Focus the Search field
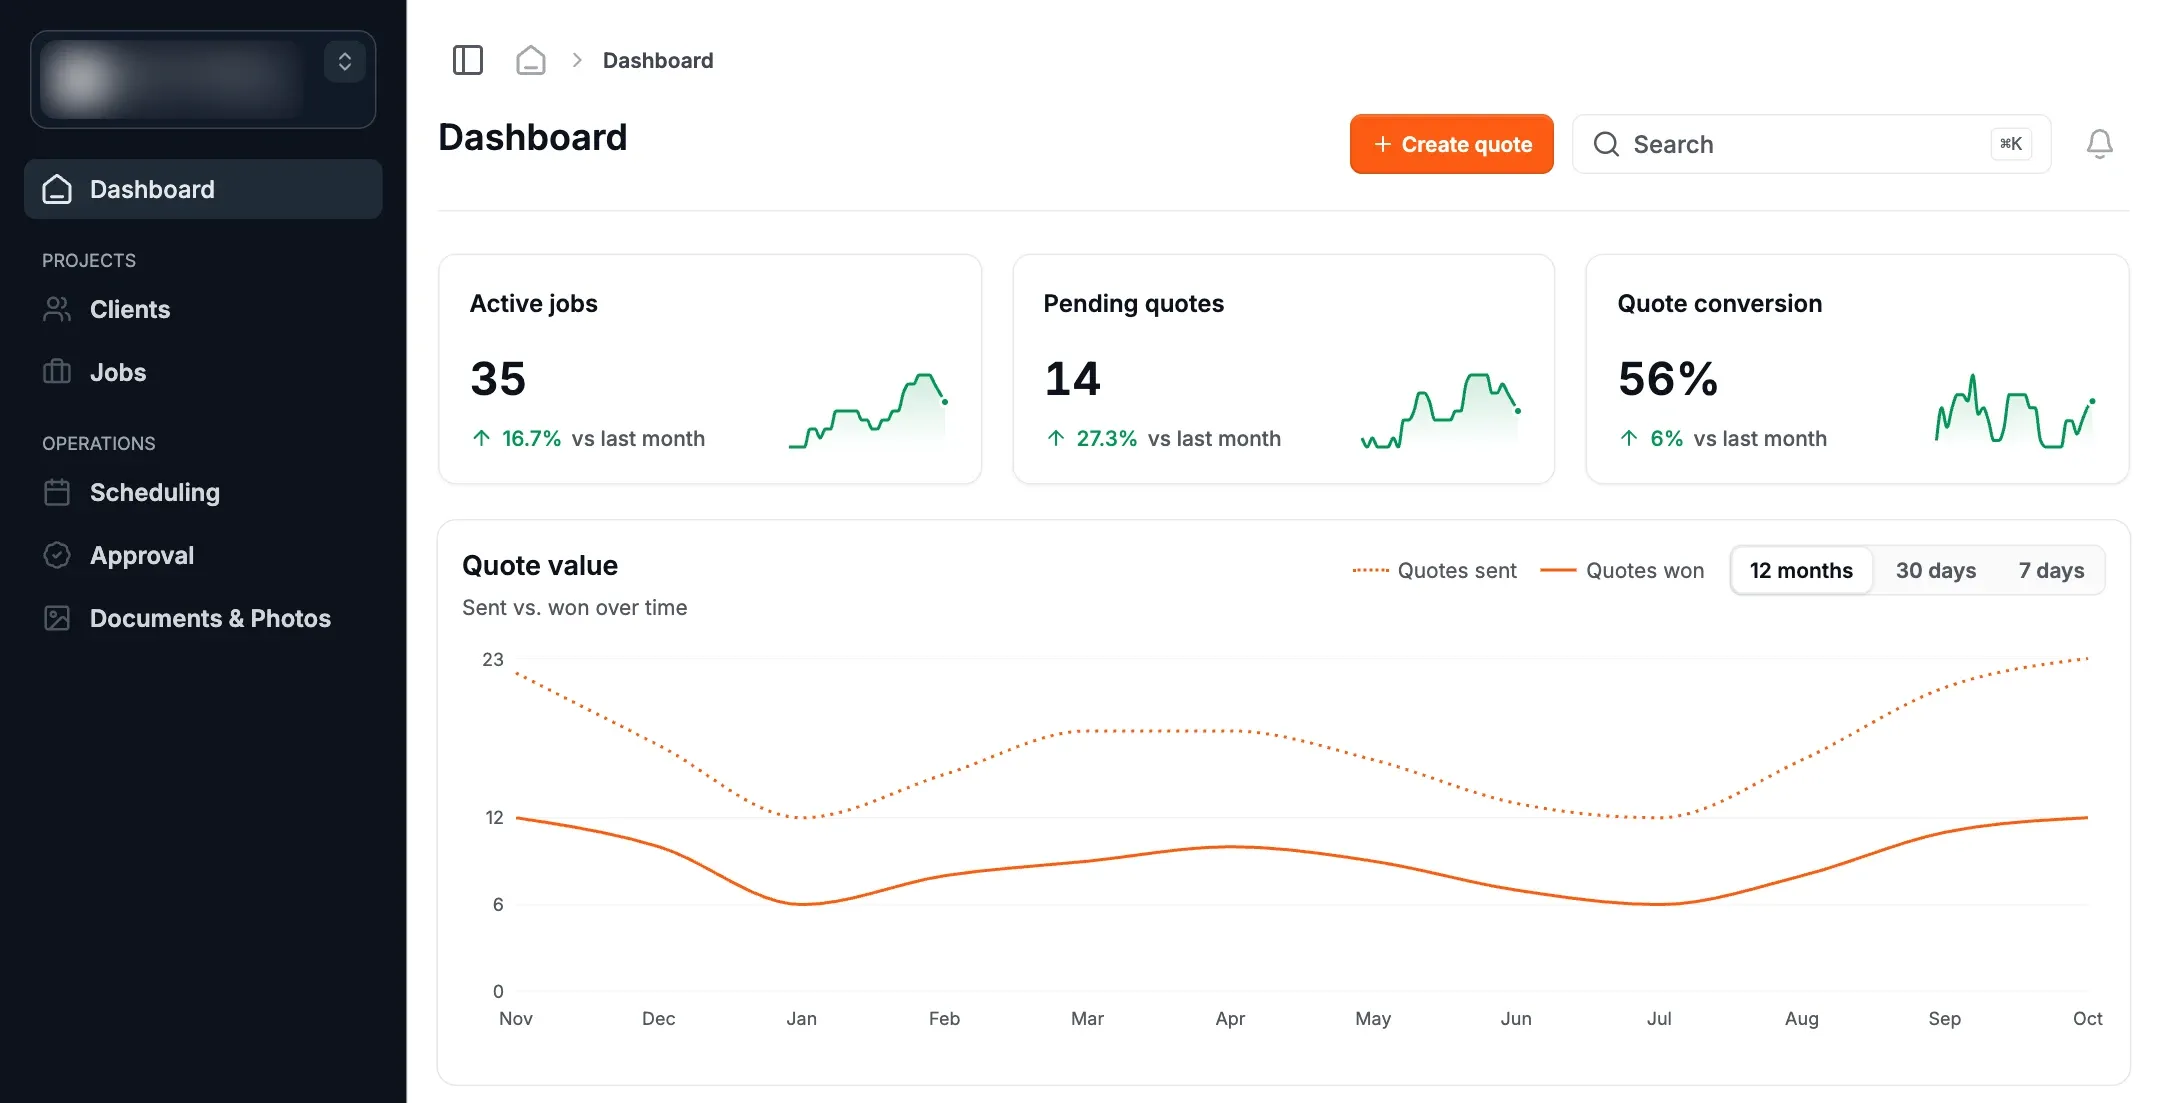 point(1811,144)
